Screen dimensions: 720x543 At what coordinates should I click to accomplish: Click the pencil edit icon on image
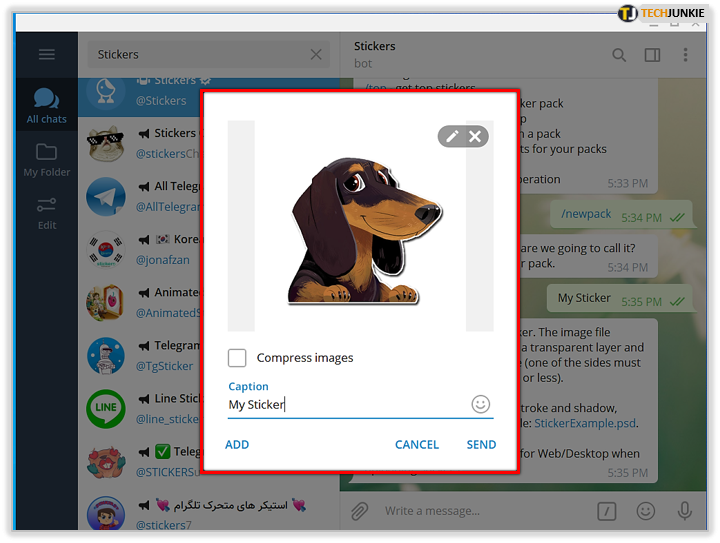(x=452, y=136)
